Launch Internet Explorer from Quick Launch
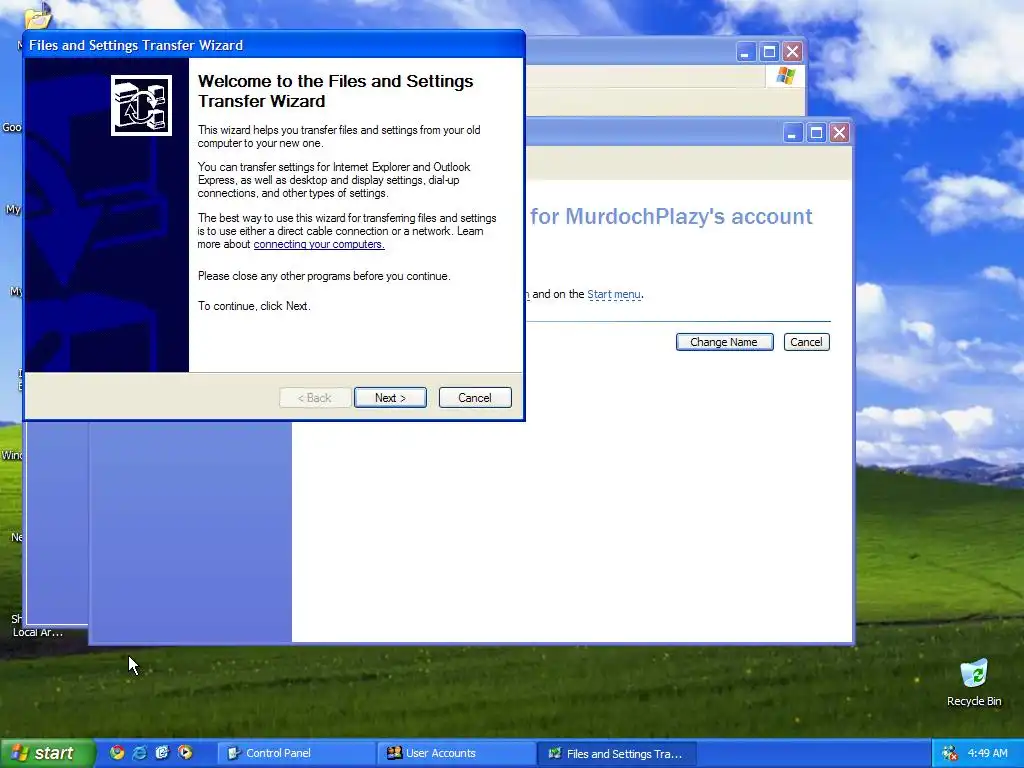1024x768 pixels. (x=139, y=753)
